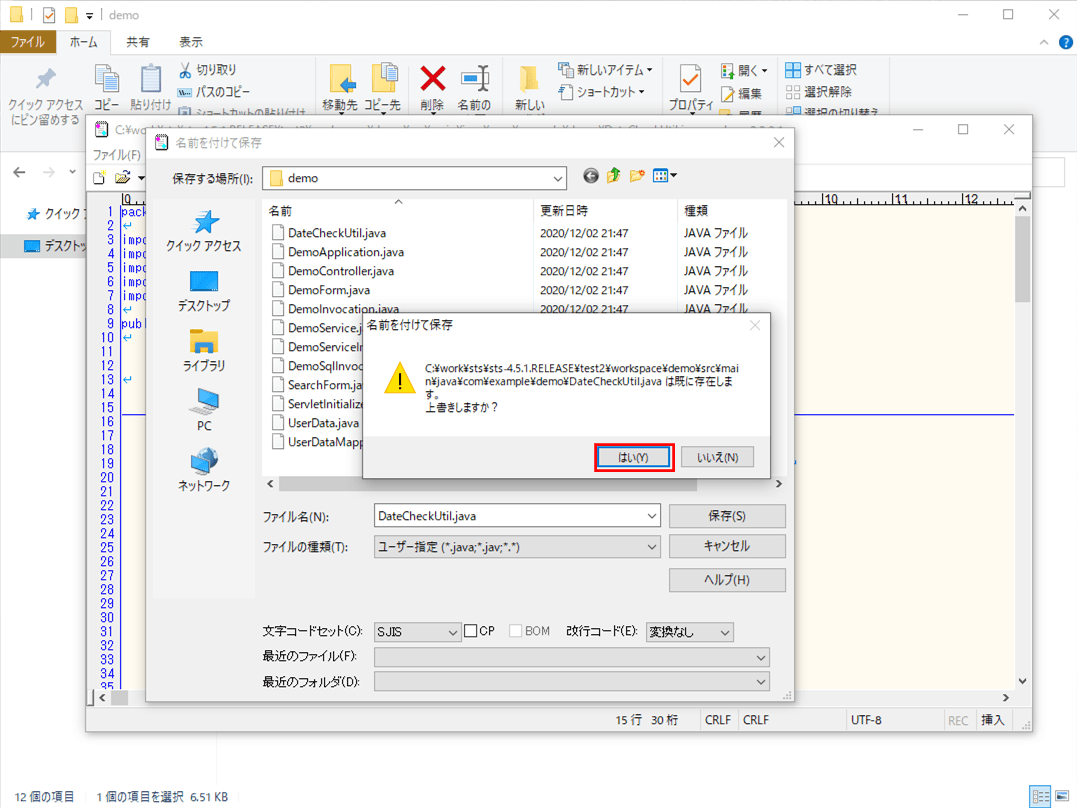Open the Libraries icon in places bar
This screenshot has width=1077, height=808.
click(204, 343)
